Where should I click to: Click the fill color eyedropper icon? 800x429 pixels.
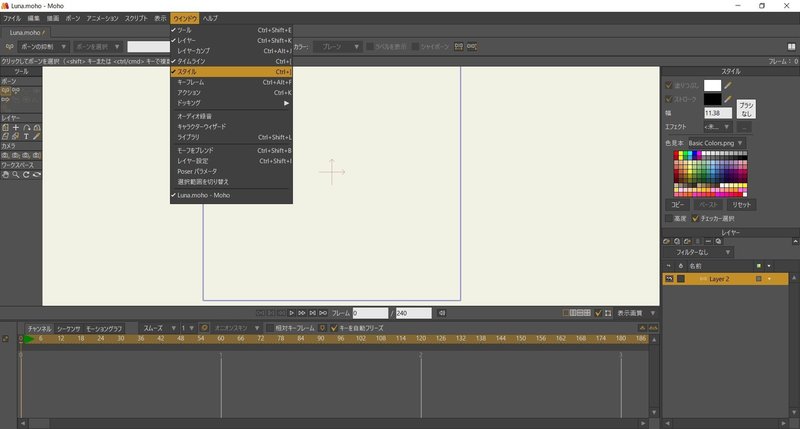coord(728,85)
